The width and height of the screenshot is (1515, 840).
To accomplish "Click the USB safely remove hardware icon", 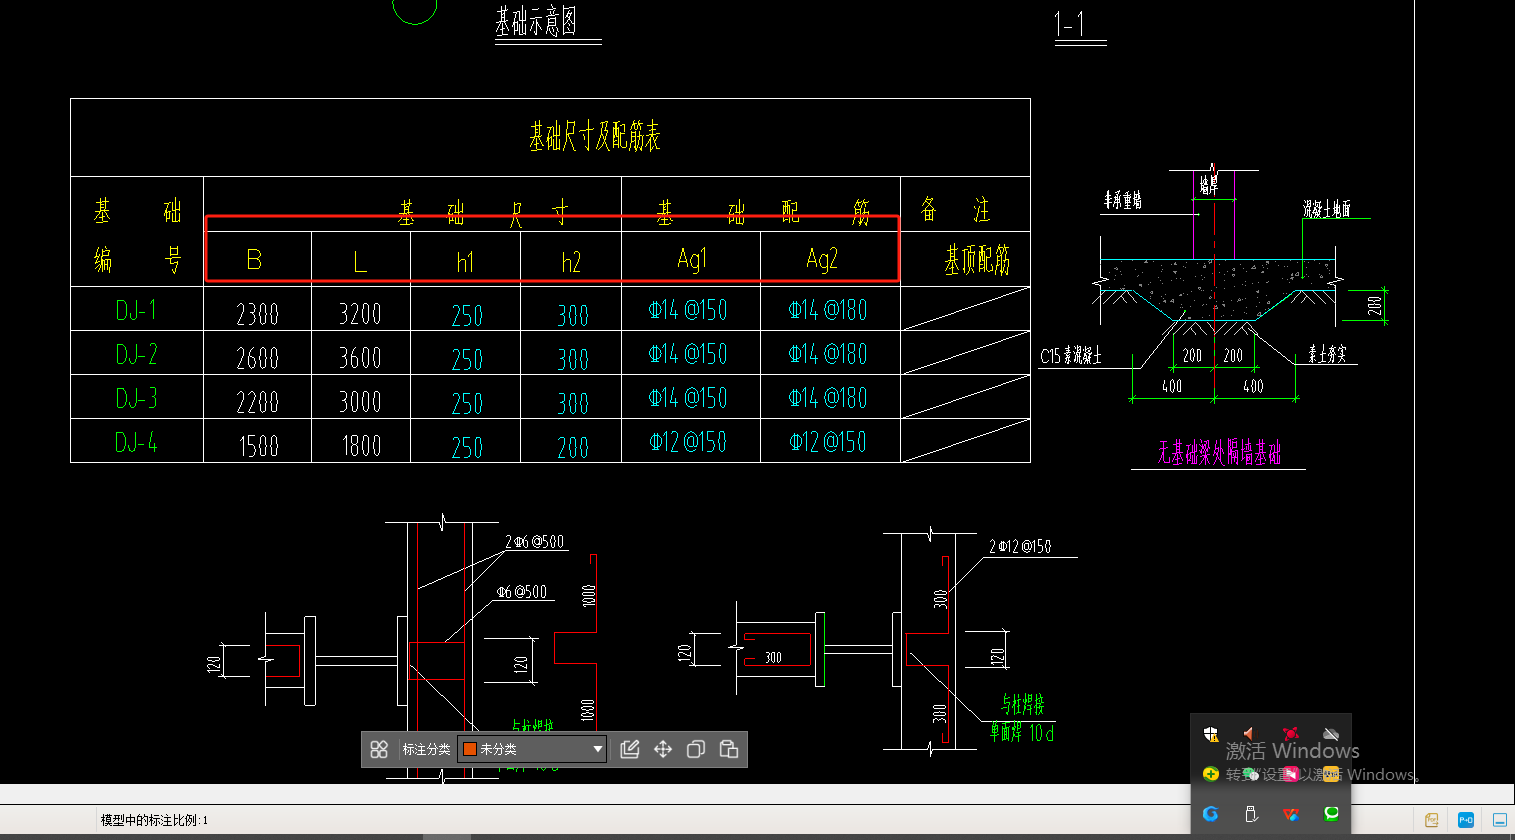I will coord(1251,814).
